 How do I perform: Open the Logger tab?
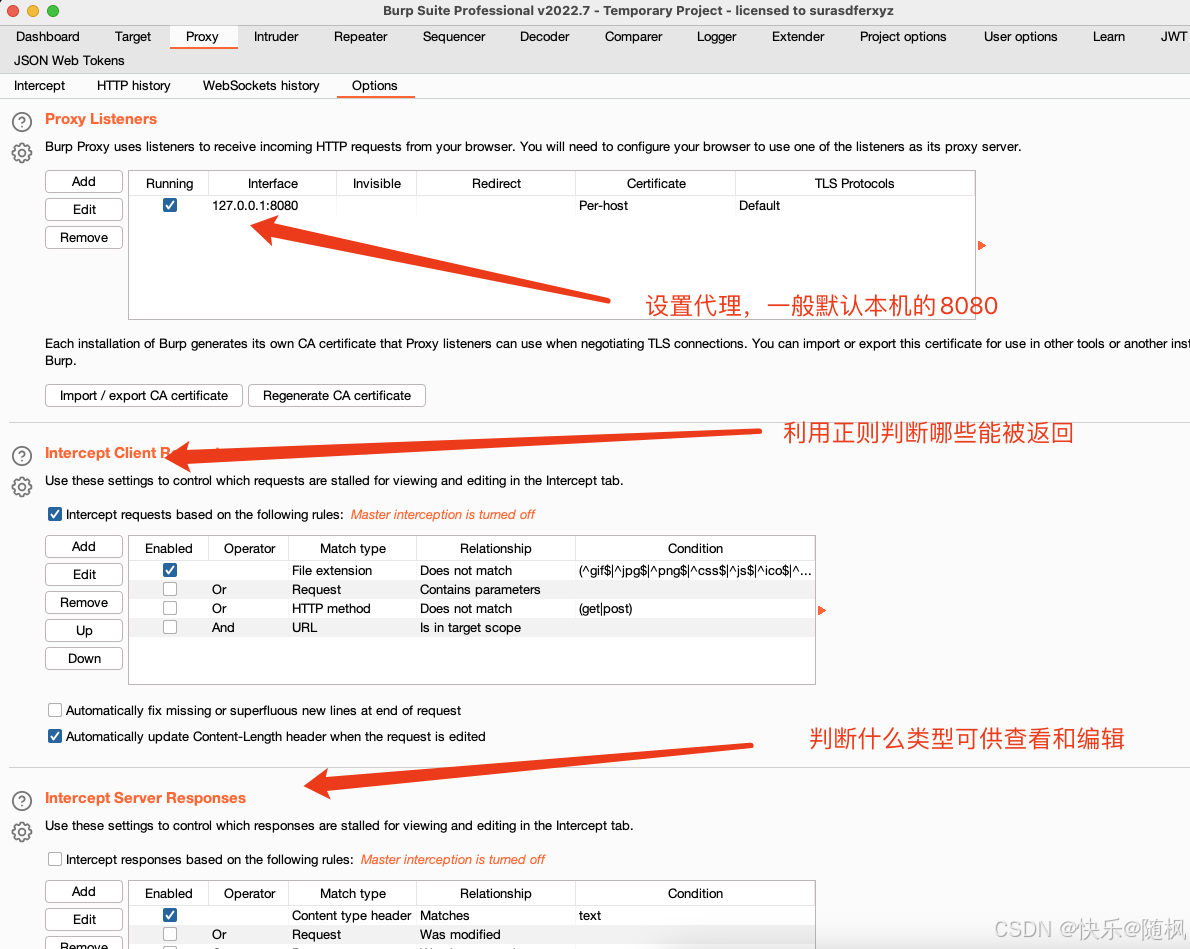716,36
